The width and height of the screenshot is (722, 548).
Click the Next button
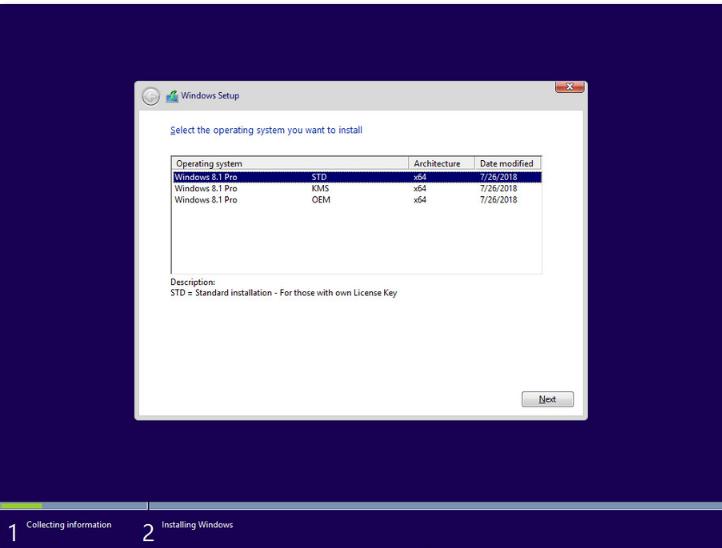[x=547, y=399]
